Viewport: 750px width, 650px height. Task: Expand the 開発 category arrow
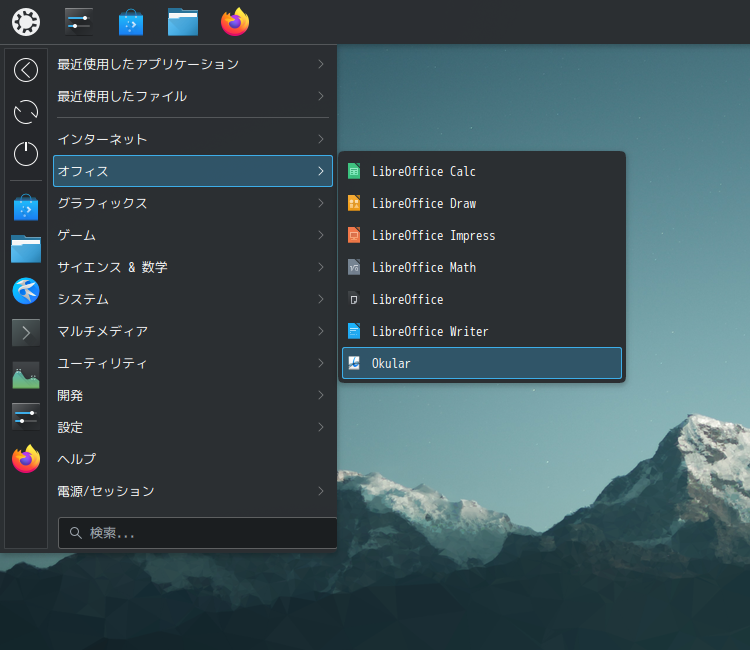click(321, 396)
